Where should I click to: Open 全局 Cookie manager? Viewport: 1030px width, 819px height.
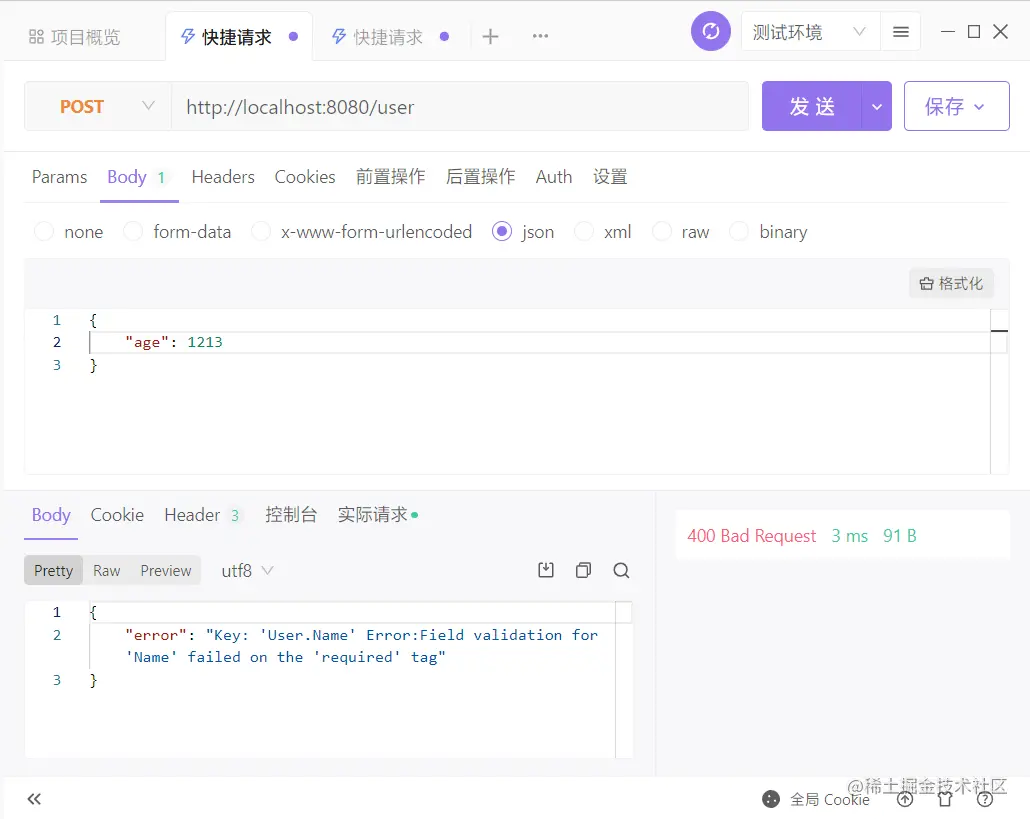816,799
